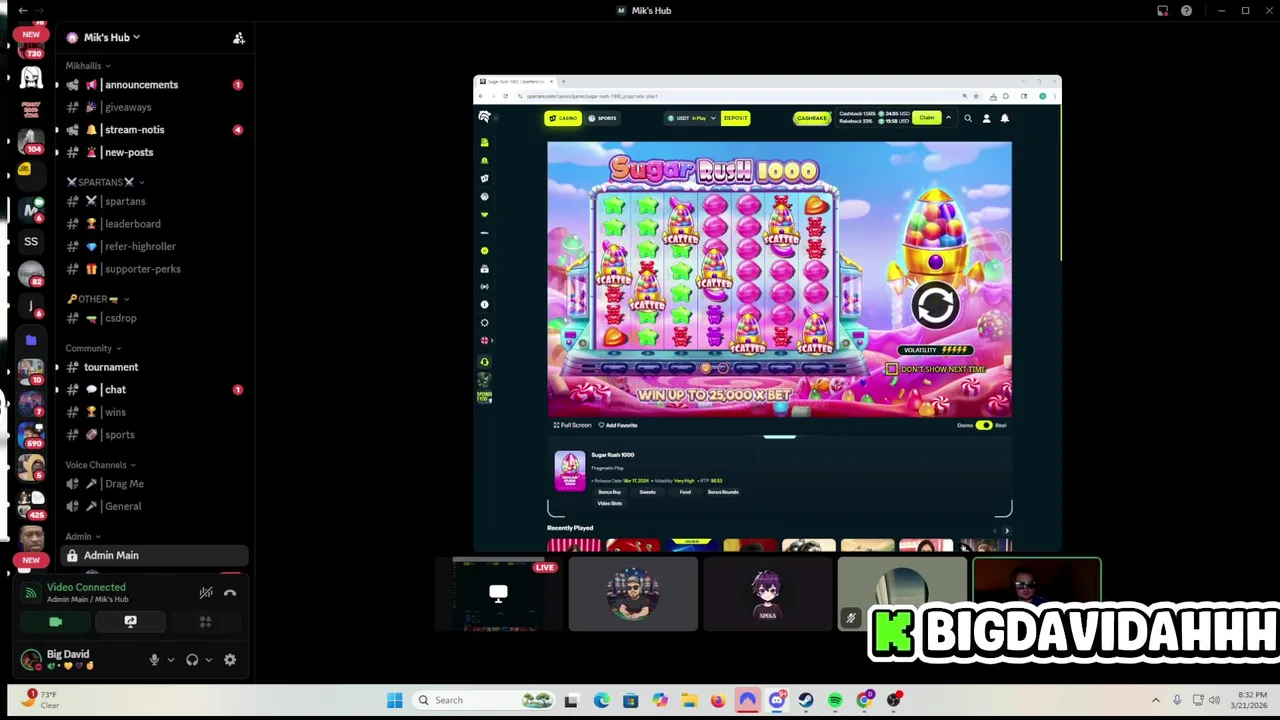This screenshot has width=1280, height=720.
Task: Click the Sports tab in the stream
Action: [602, 118]
